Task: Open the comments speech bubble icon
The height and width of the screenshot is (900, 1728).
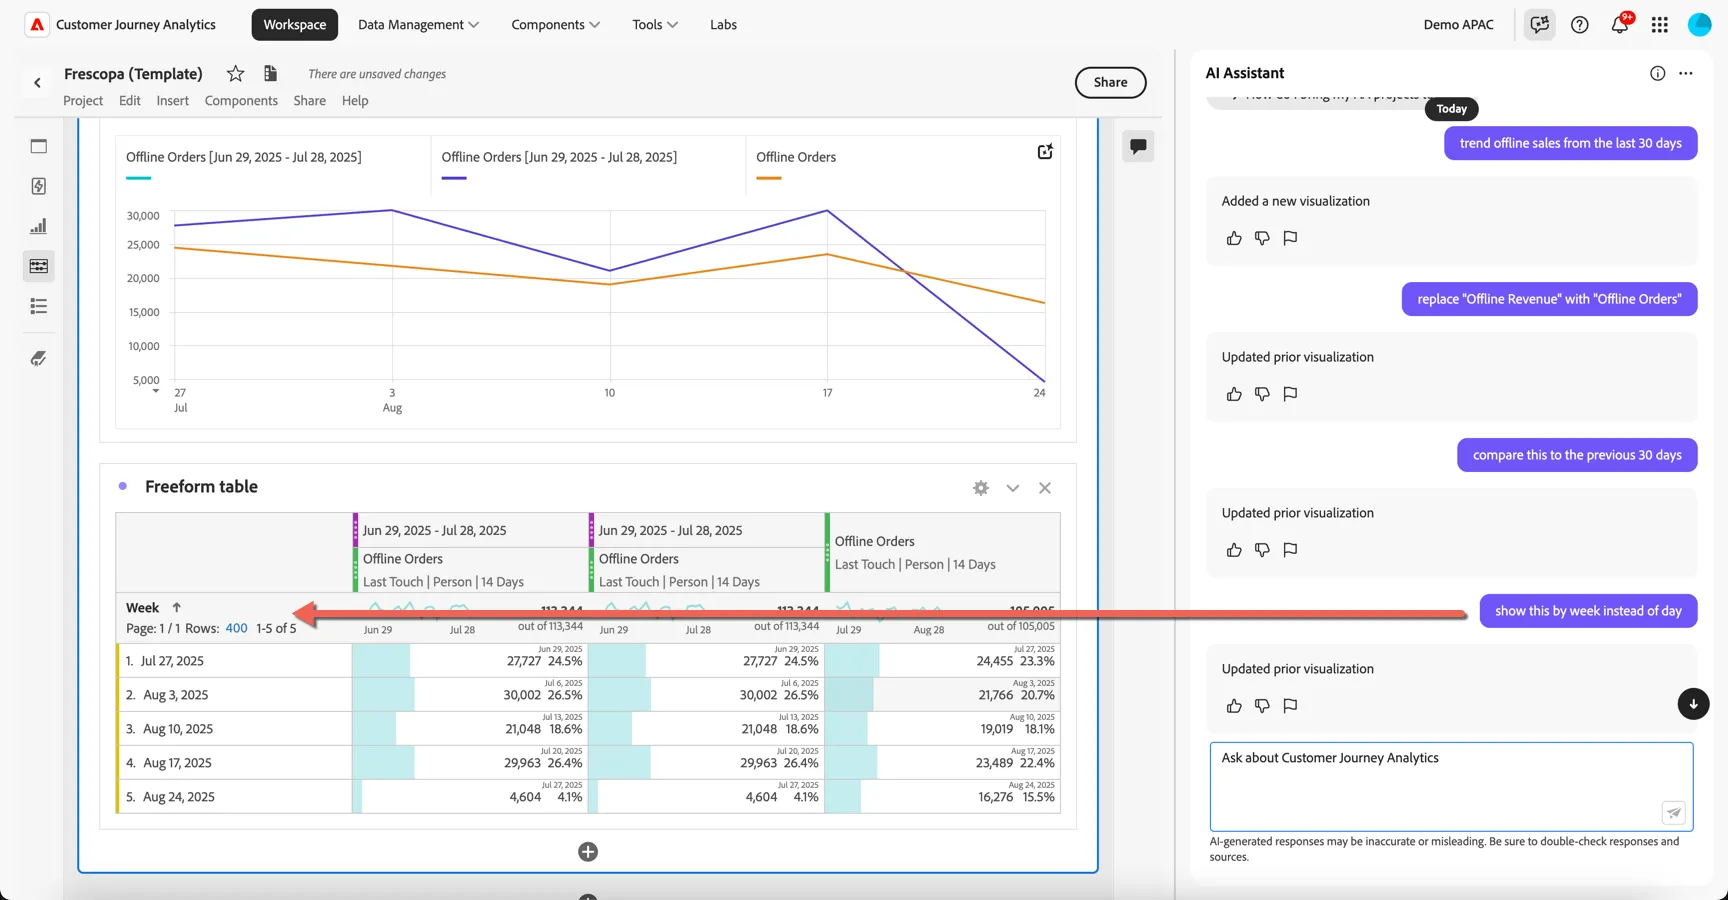Action: 1138,146
